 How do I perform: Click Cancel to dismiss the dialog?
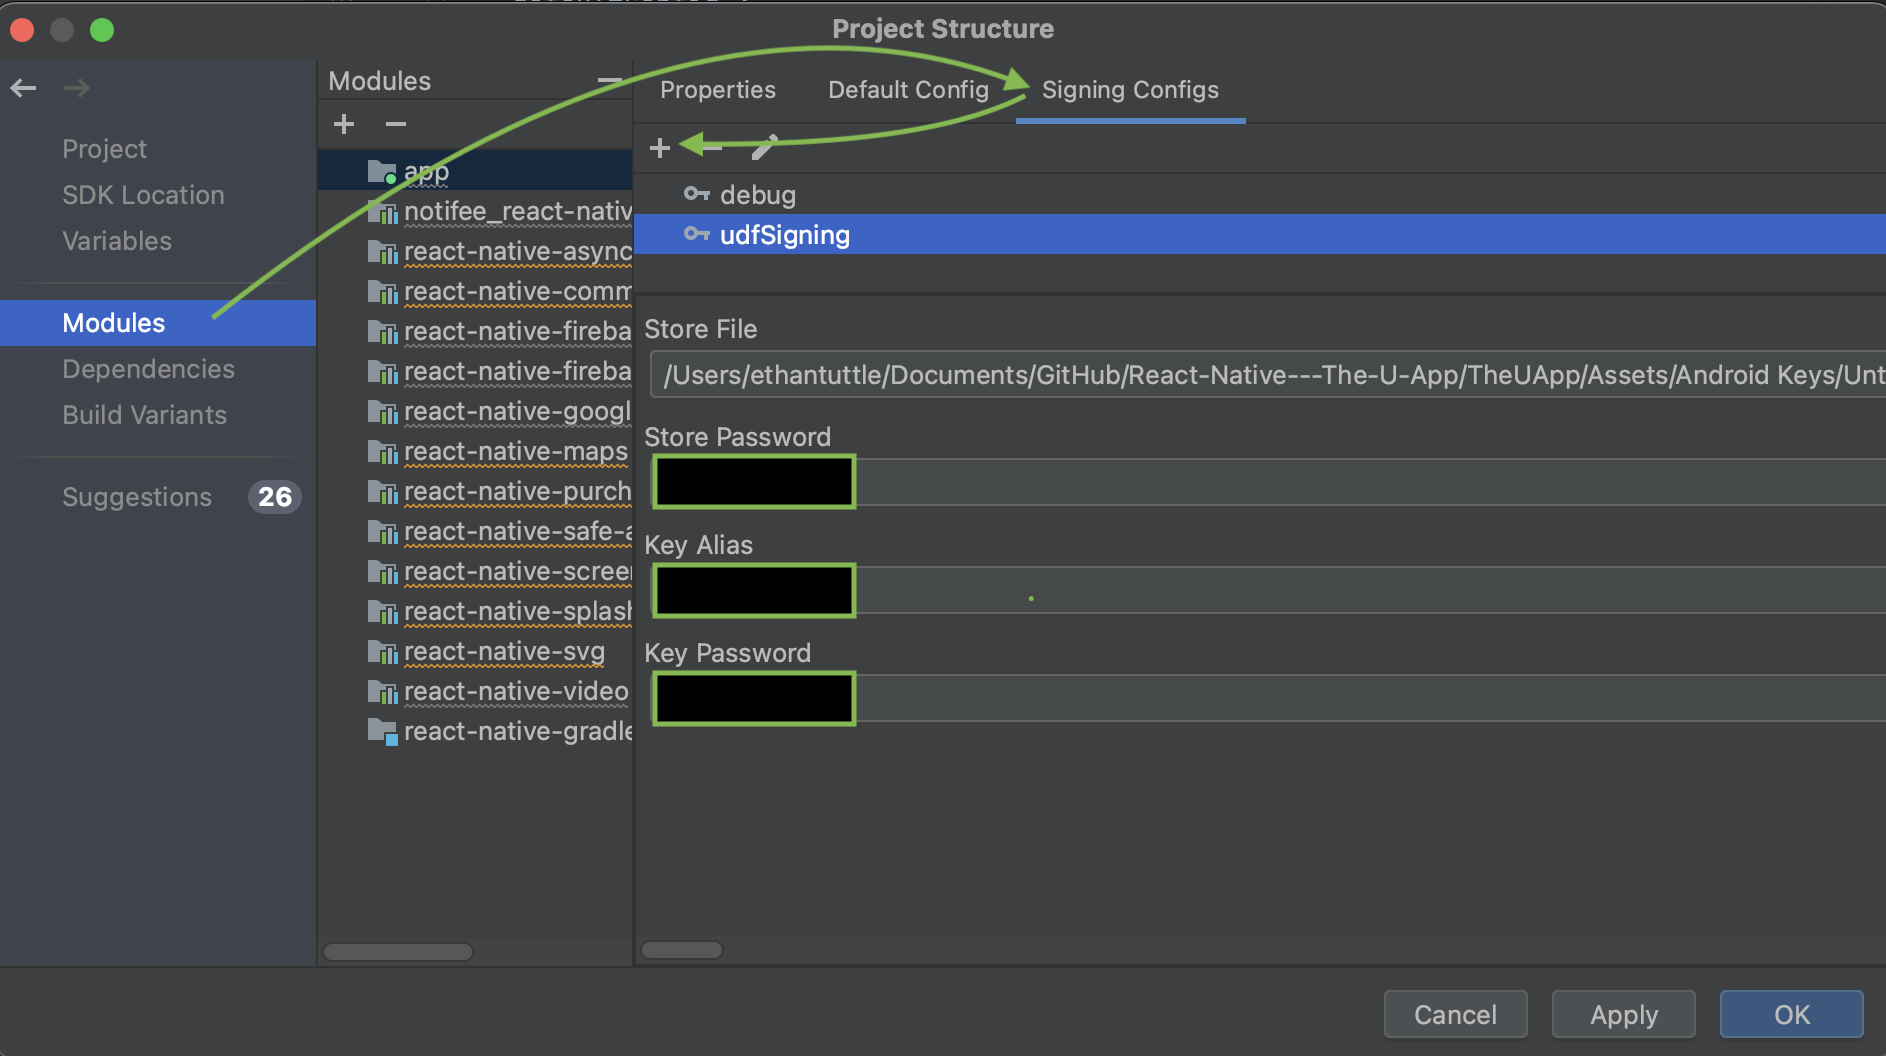(x=1455, y=1015)
